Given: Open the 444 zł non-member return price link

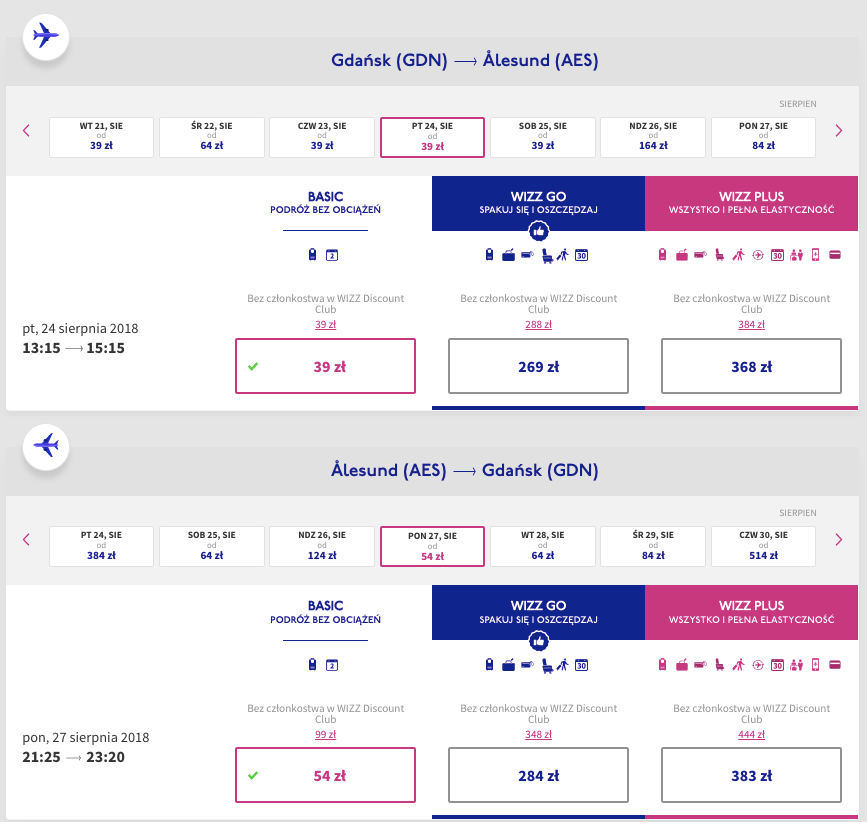Looking at the screenshot, I should point(751,734).
